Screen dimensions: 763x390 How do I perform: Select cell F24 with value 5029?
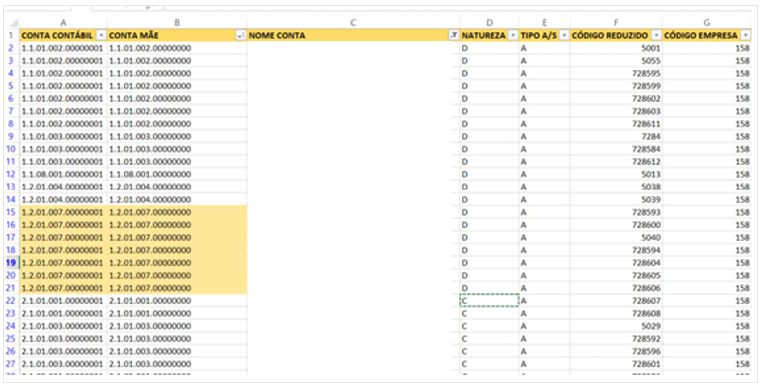(616, 326)
